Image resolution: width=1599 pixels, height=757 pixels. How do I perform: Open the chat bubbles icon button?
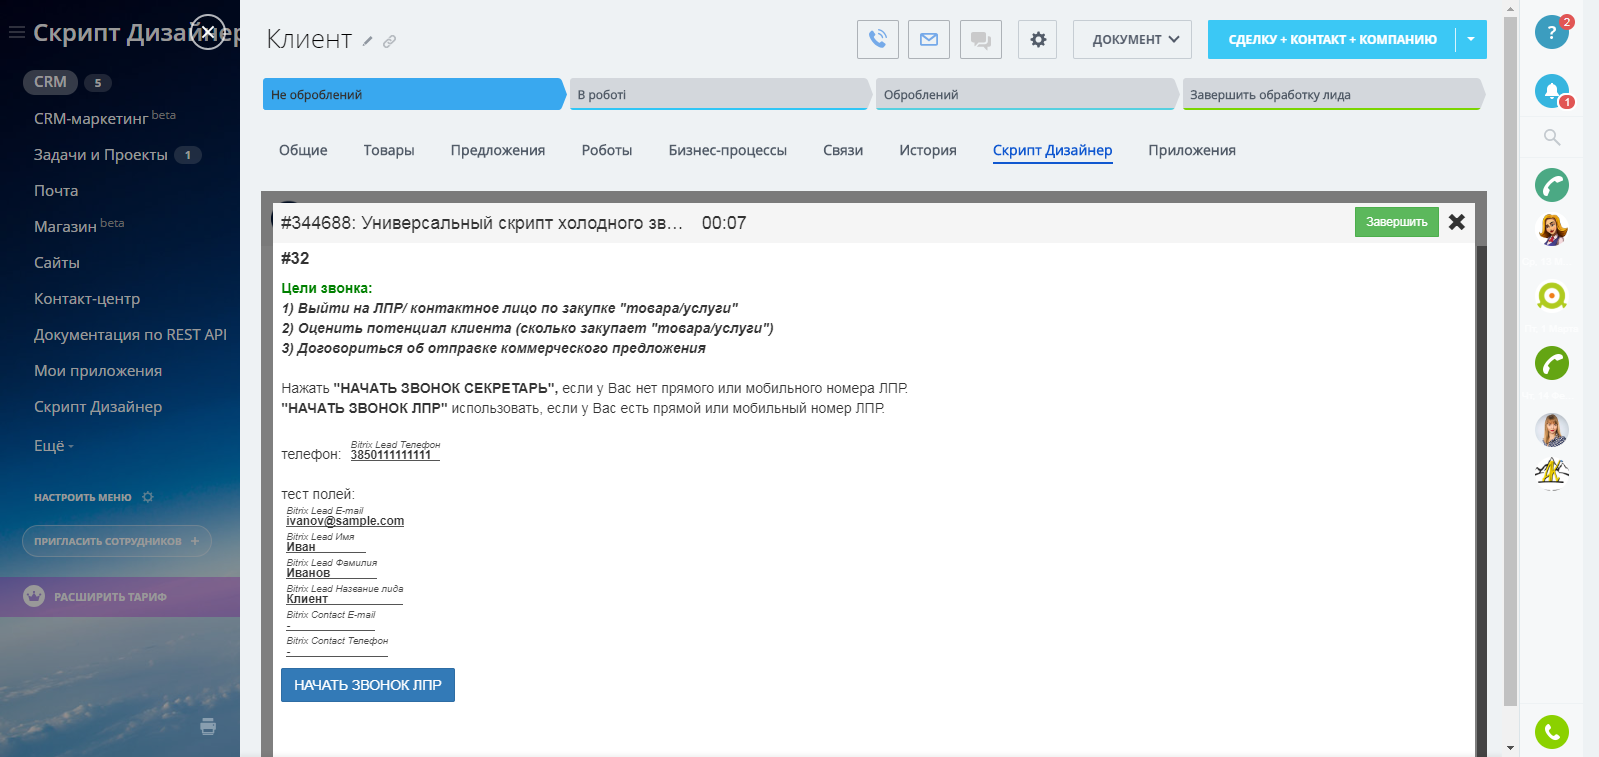(x=980, y=40)
